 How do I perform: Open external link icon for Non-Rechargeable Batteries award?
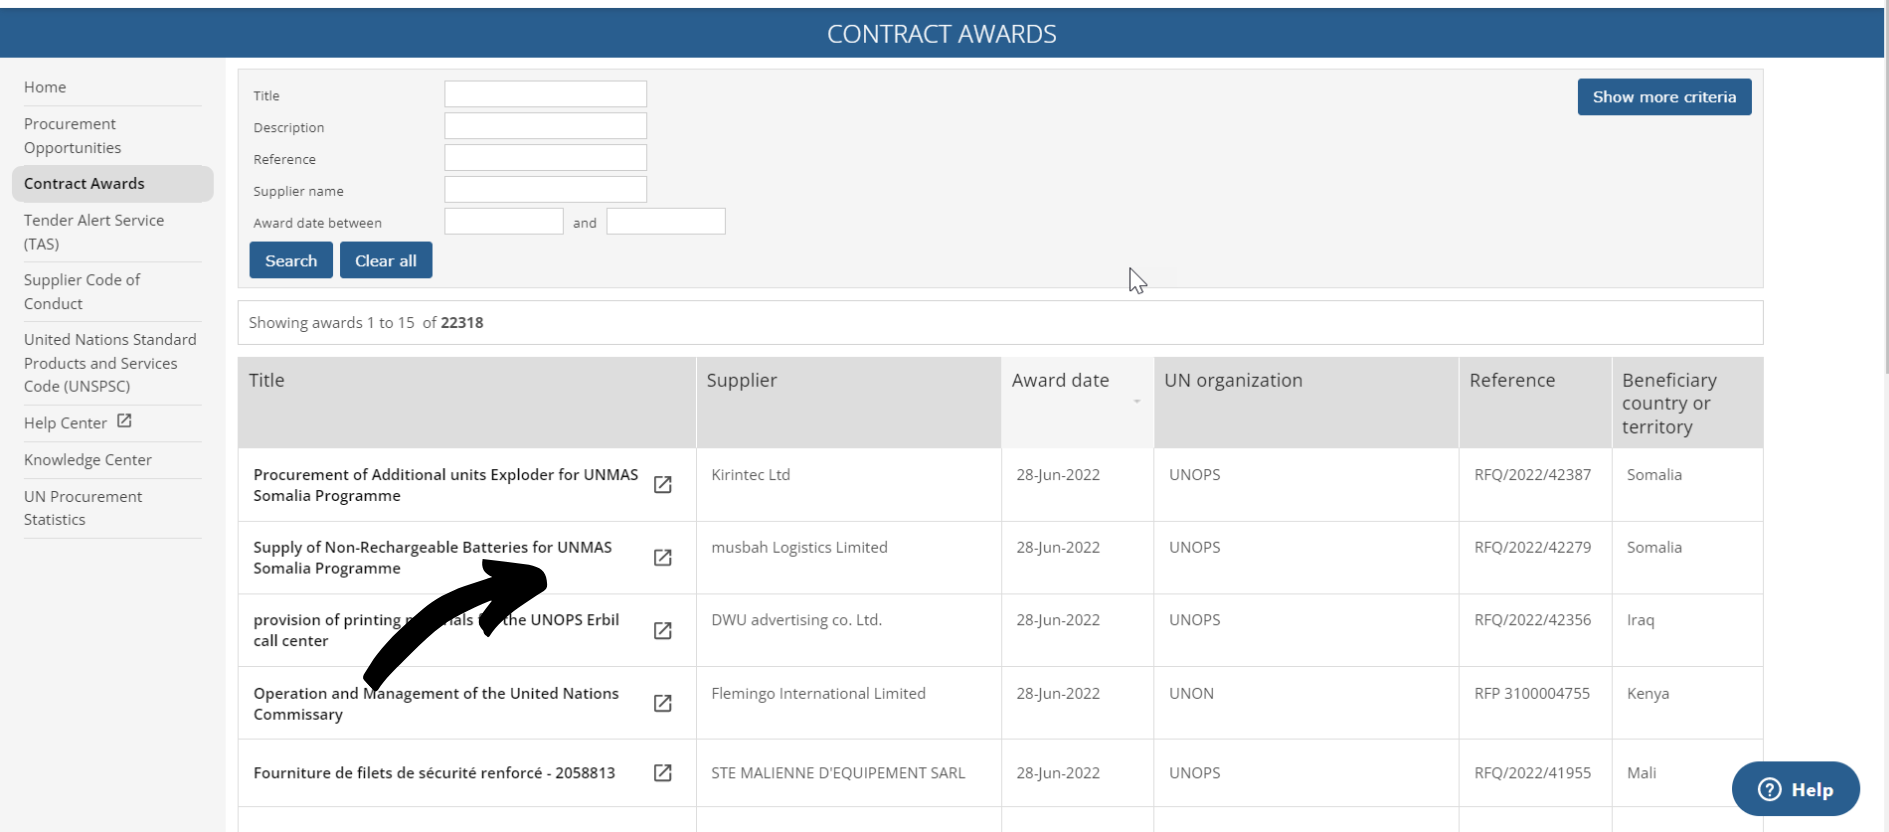click(662, 558)
